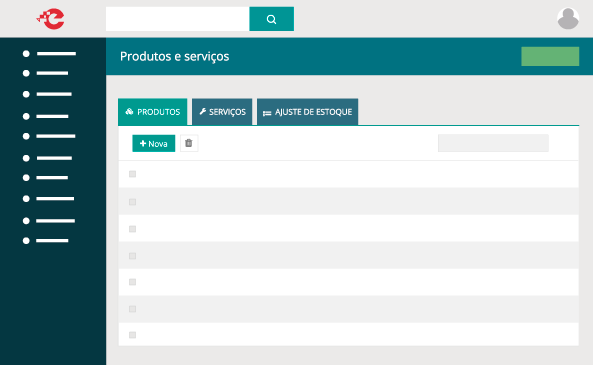
Task: Tick the fifth table row checkbox
Action: tap(132, 282)
